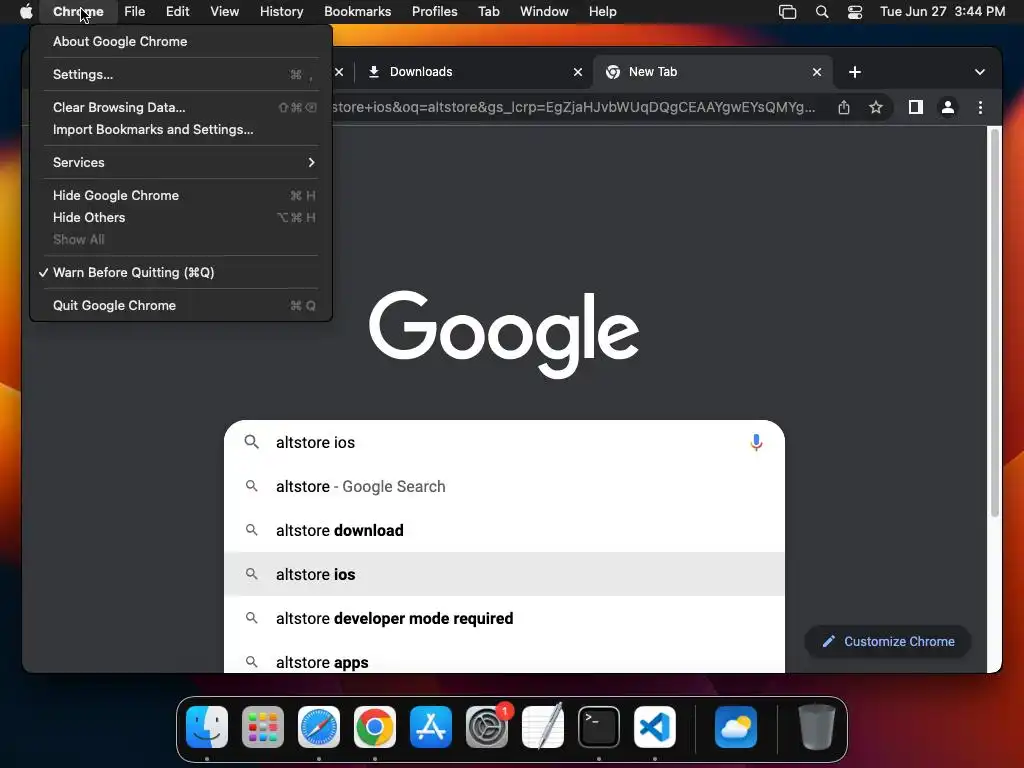This screenshot has width=1024, height=768.
Task: Switch to the Downloads tab
Action: (x=473, y=72)
